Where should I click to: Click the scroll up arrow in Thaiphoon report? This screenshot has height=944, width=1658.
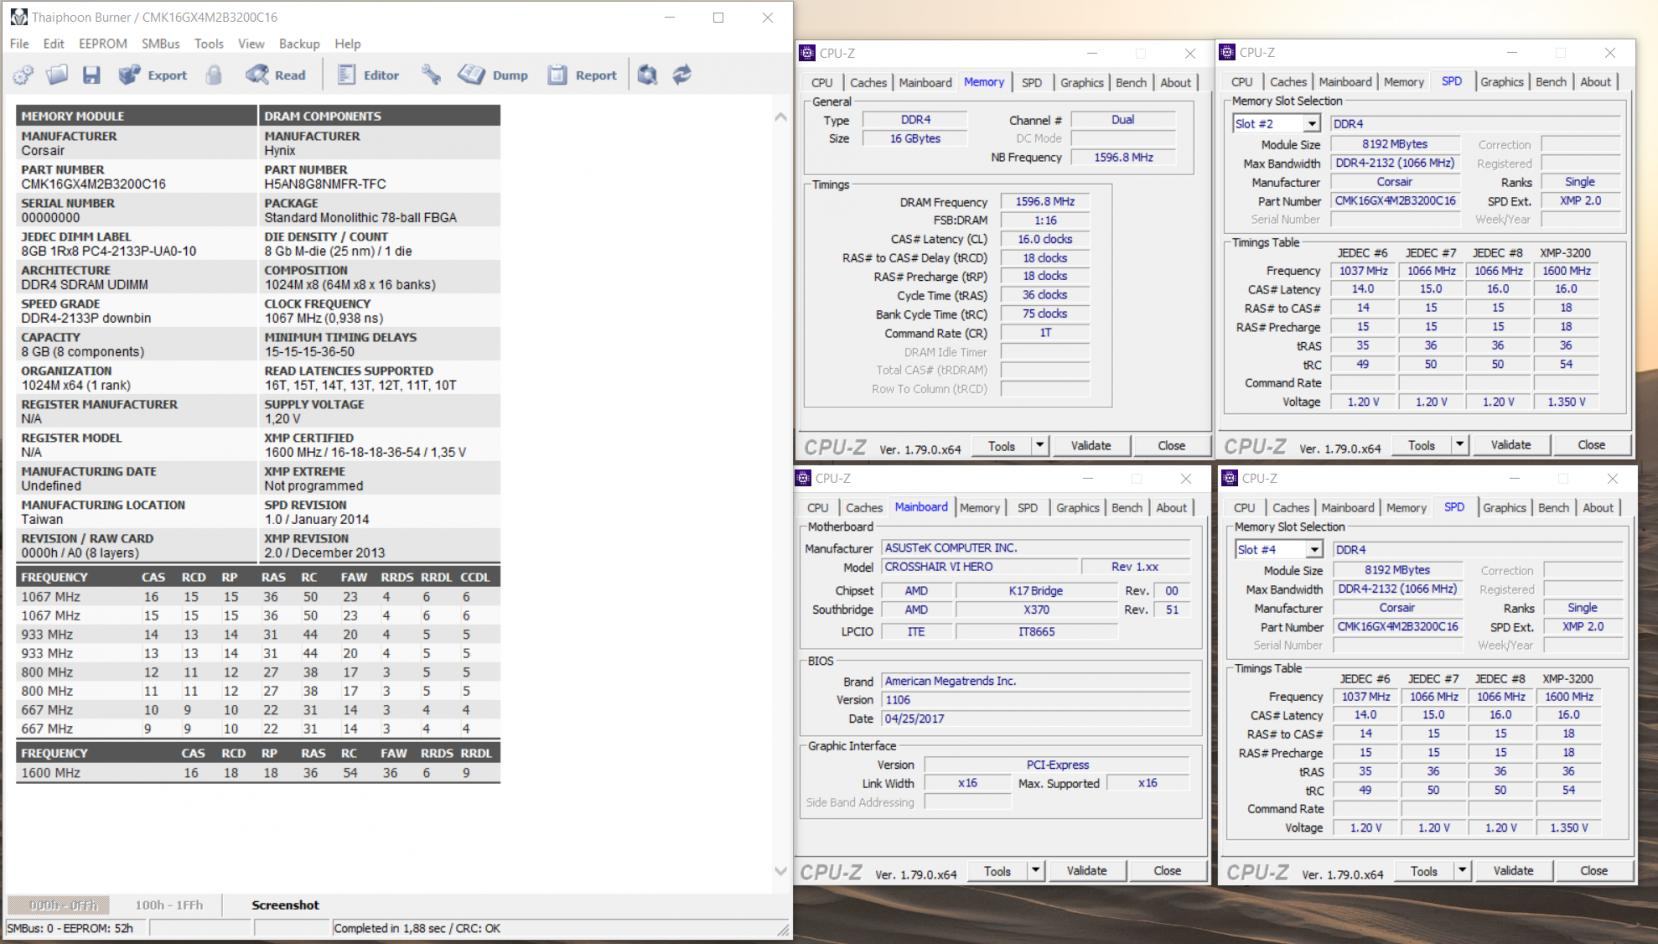pyautogui.click(x=781, y=117)
